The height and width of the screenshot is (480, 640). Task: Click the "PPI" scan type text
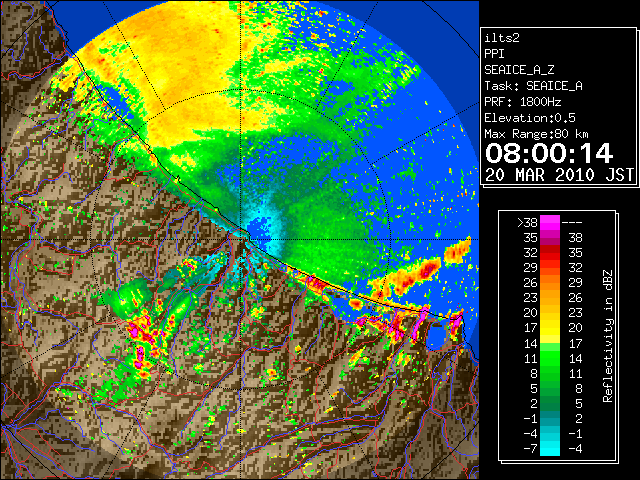click(494, 54)
